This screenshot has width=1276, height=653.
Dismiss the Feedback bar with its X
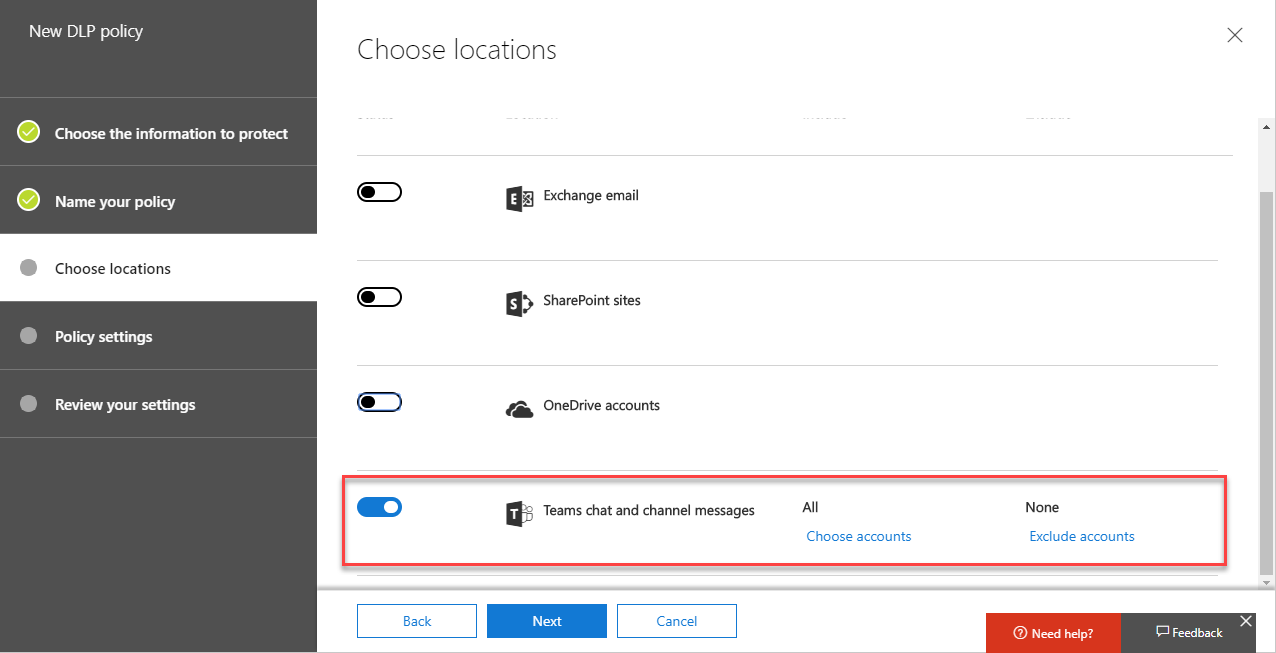(1245, 621)
